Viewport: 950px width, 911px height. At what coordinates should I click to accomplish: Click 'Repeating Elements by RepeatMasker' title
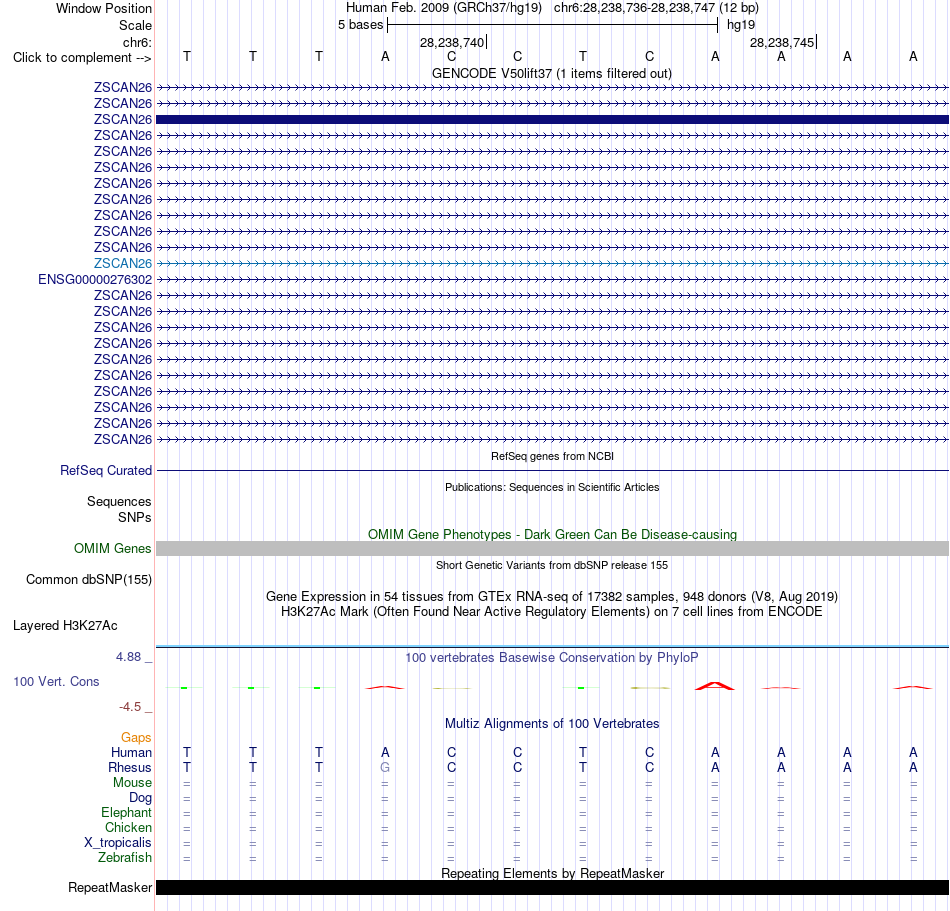click(x=552, y=873)
